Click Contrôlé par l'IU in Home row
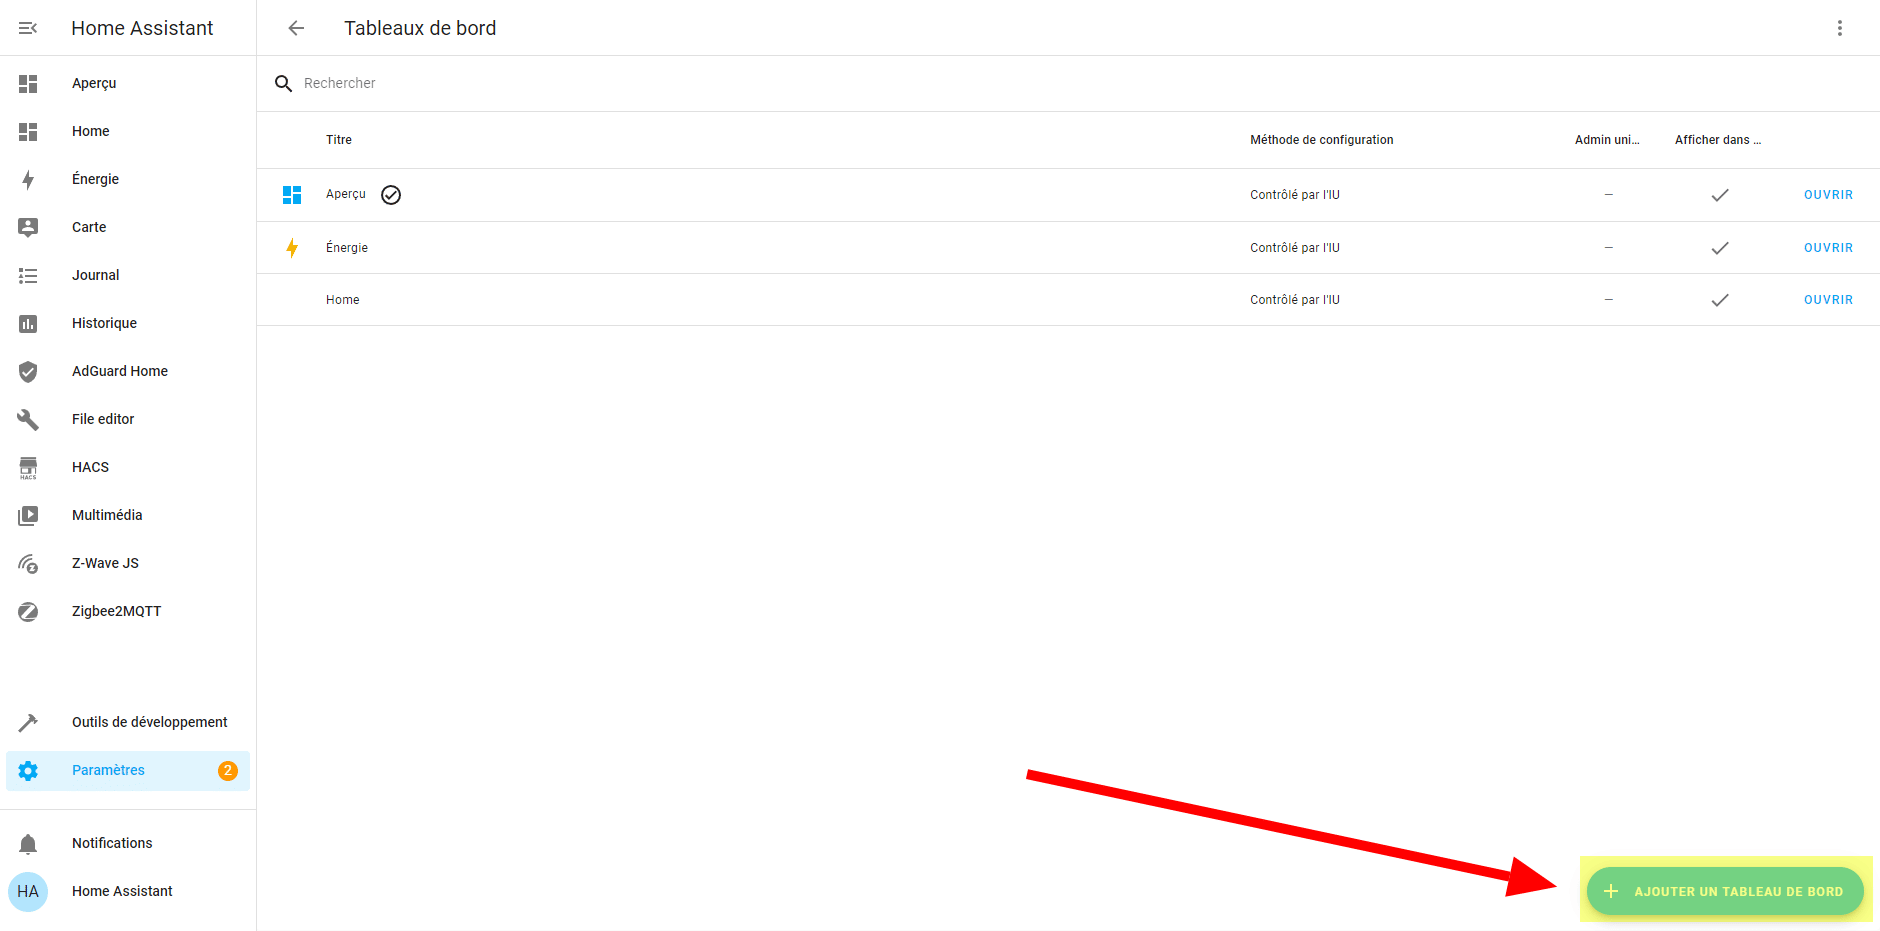The width and height of the screenshot is (1880, 931). pos(1295,300)
